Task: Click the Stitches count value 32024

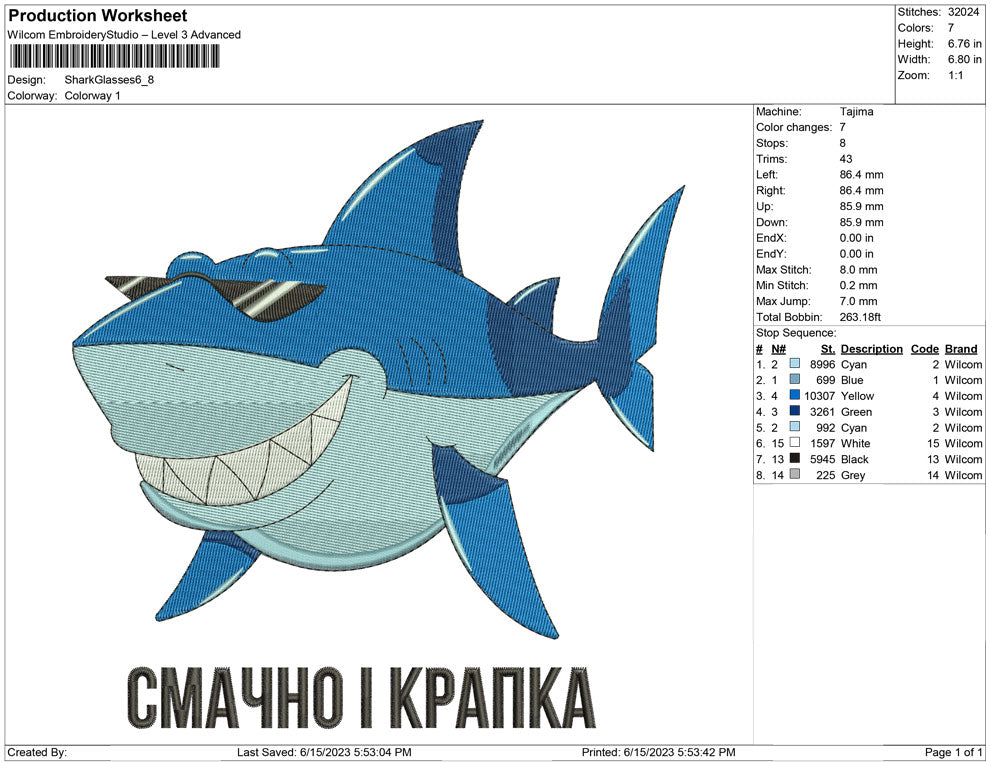Action: point(965,12)
